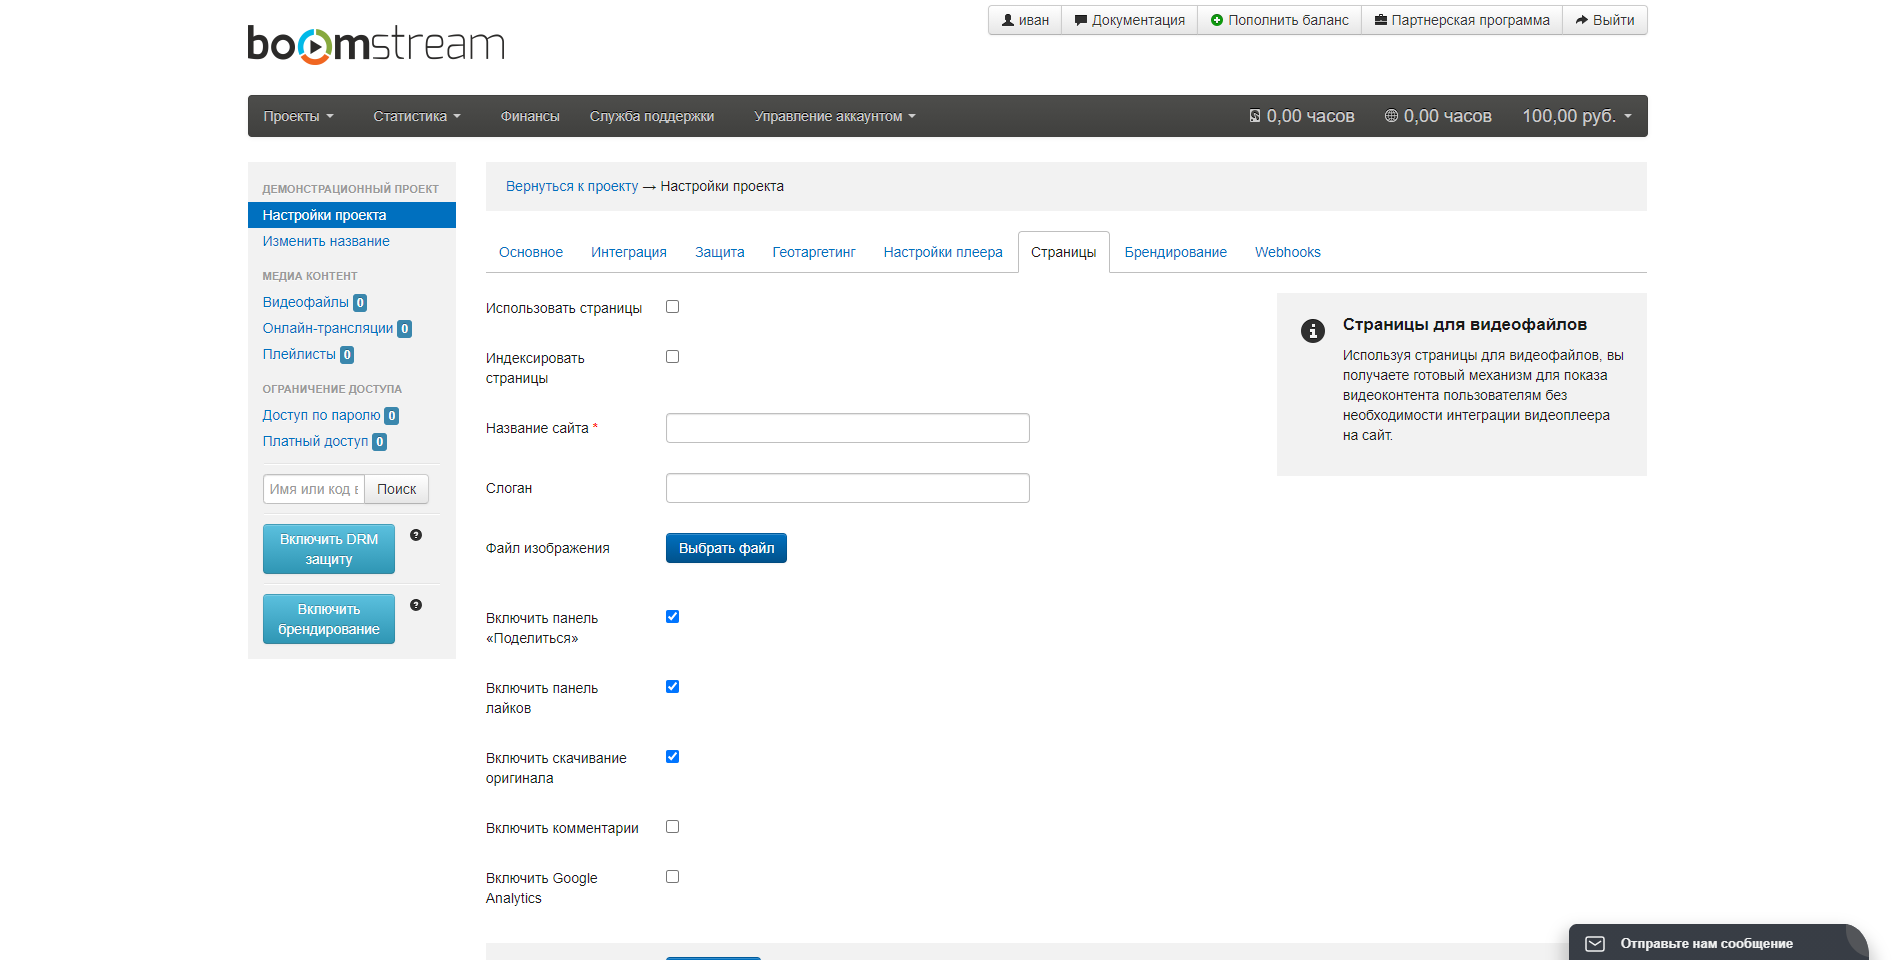Click Пополнить баланс button
This screenshot has width=1894, height=960.
point(1279,20)
